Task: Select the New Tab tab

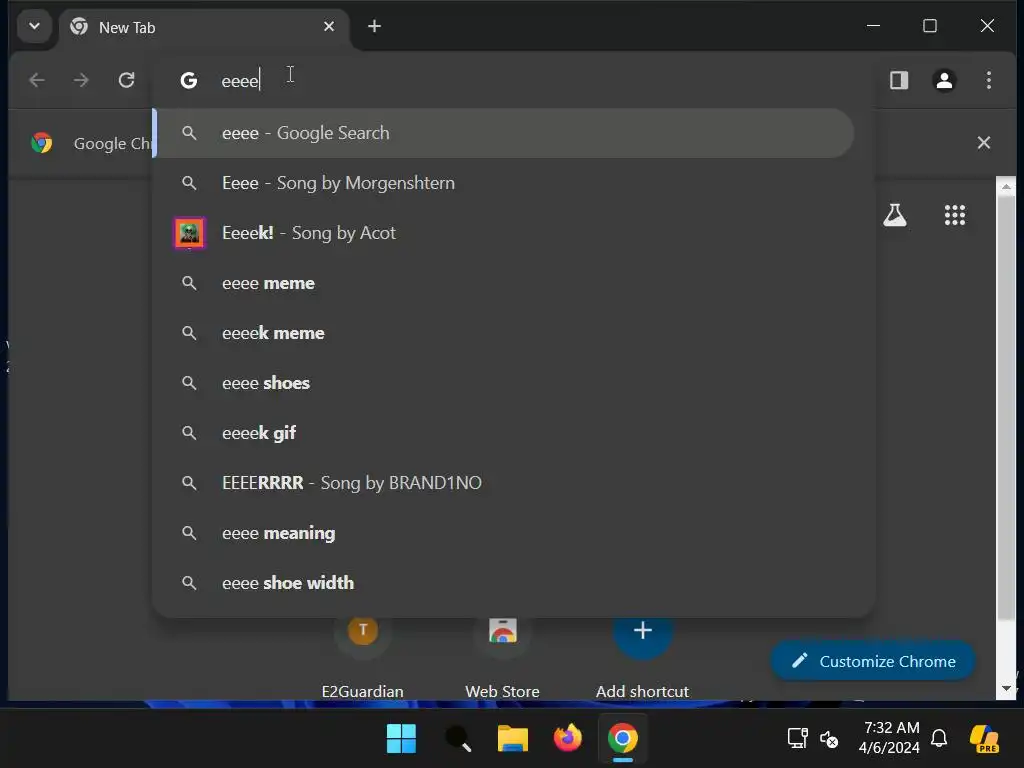Action: (x=204, y=27)
